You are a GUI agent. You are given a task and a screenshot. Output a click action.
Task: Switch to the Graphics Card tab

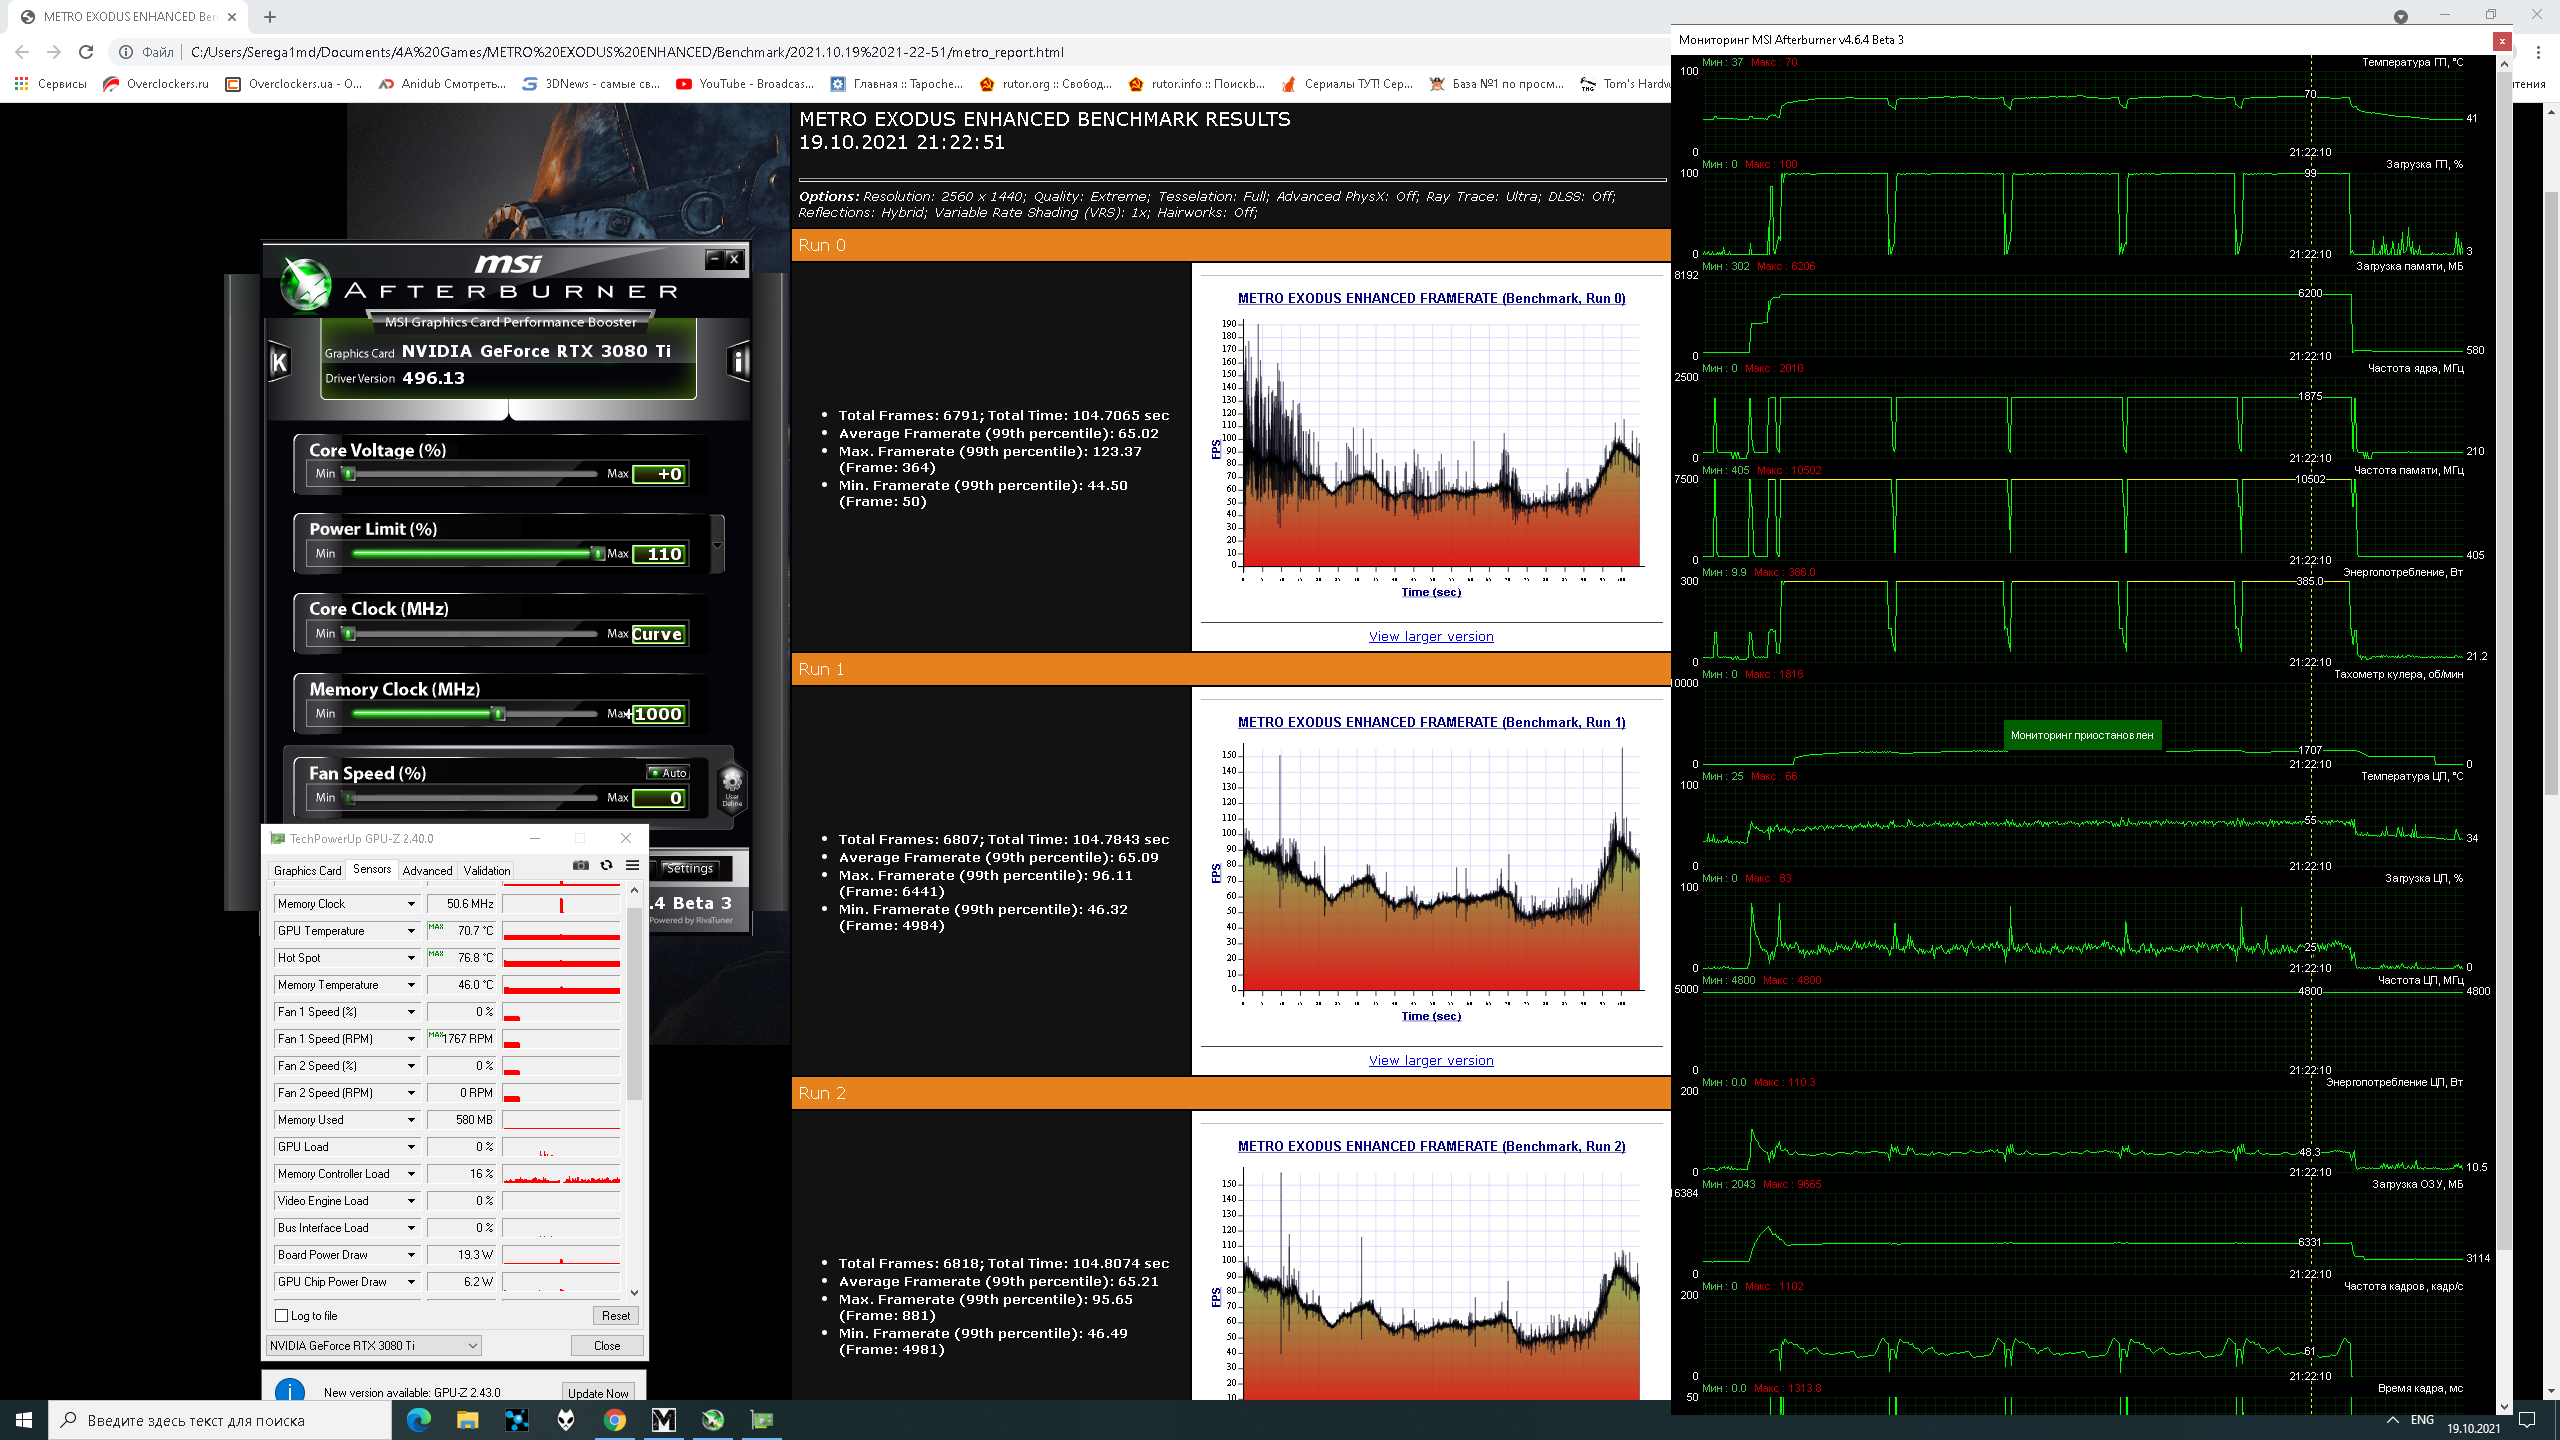pos(307,871)
